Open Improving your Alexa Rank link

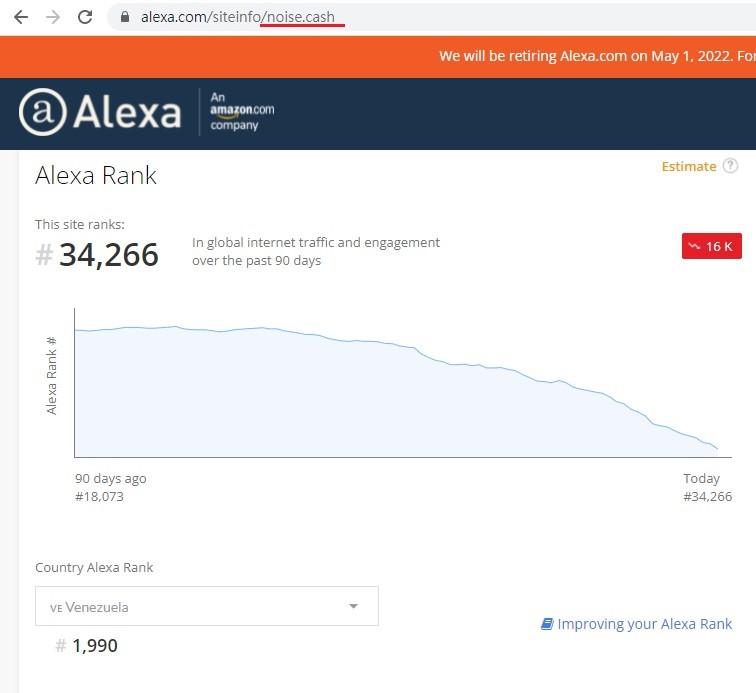[645, 624]
